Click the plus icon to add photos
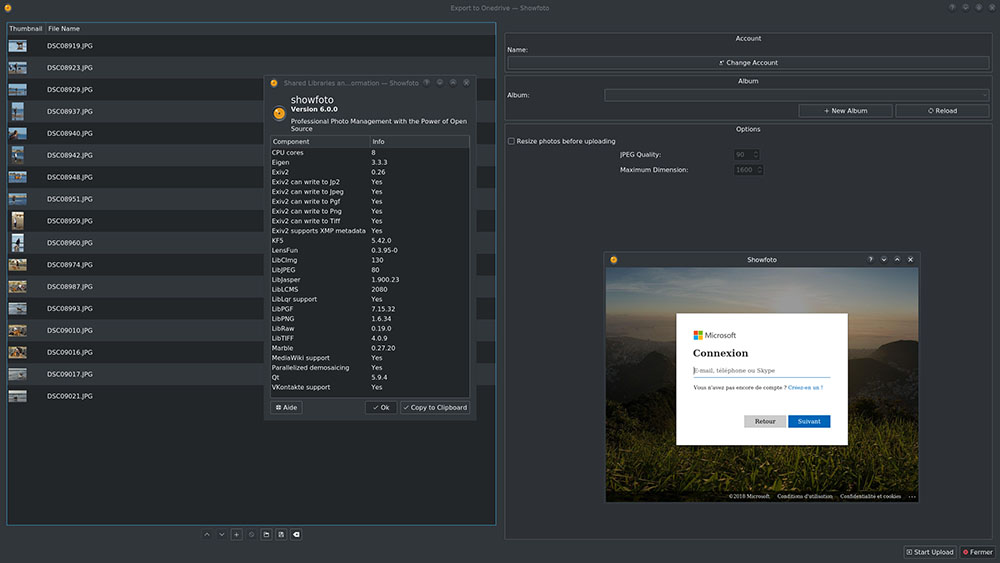This screenshot has width=1000, height=563. tap(237, 535)
